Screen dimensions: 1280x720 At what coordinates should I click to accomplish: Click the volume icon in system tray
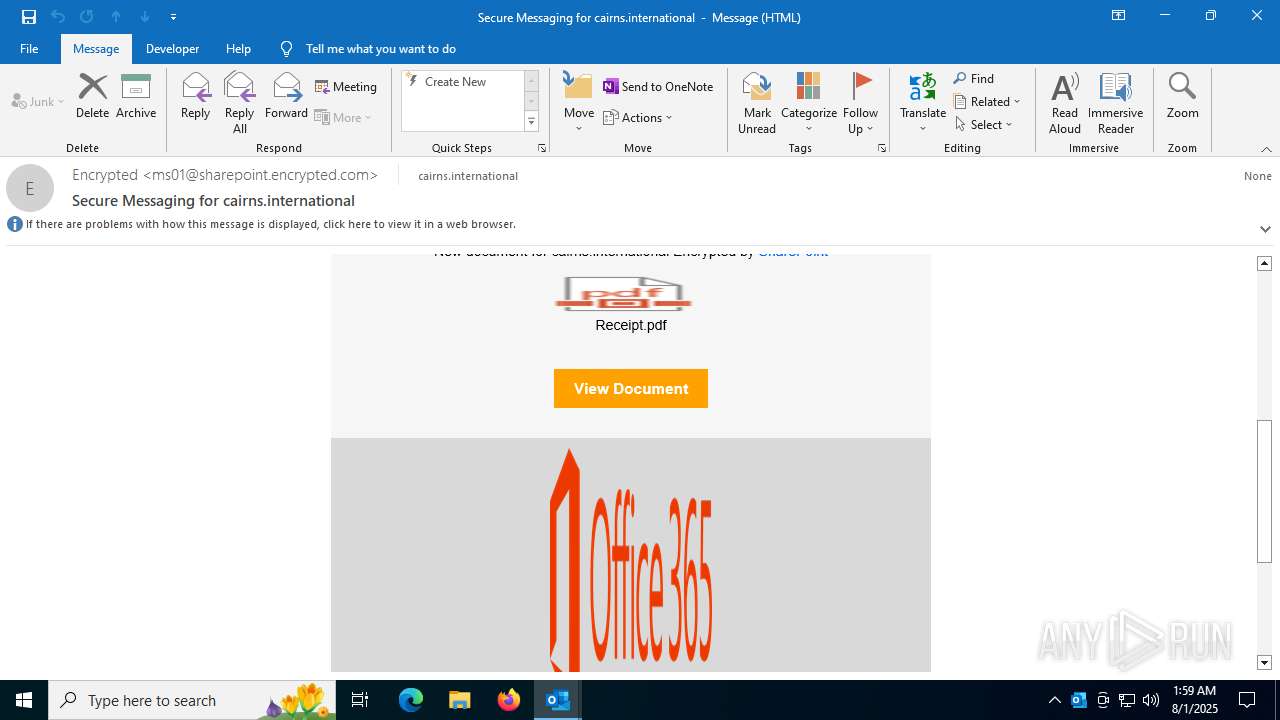click(1151, 700)
